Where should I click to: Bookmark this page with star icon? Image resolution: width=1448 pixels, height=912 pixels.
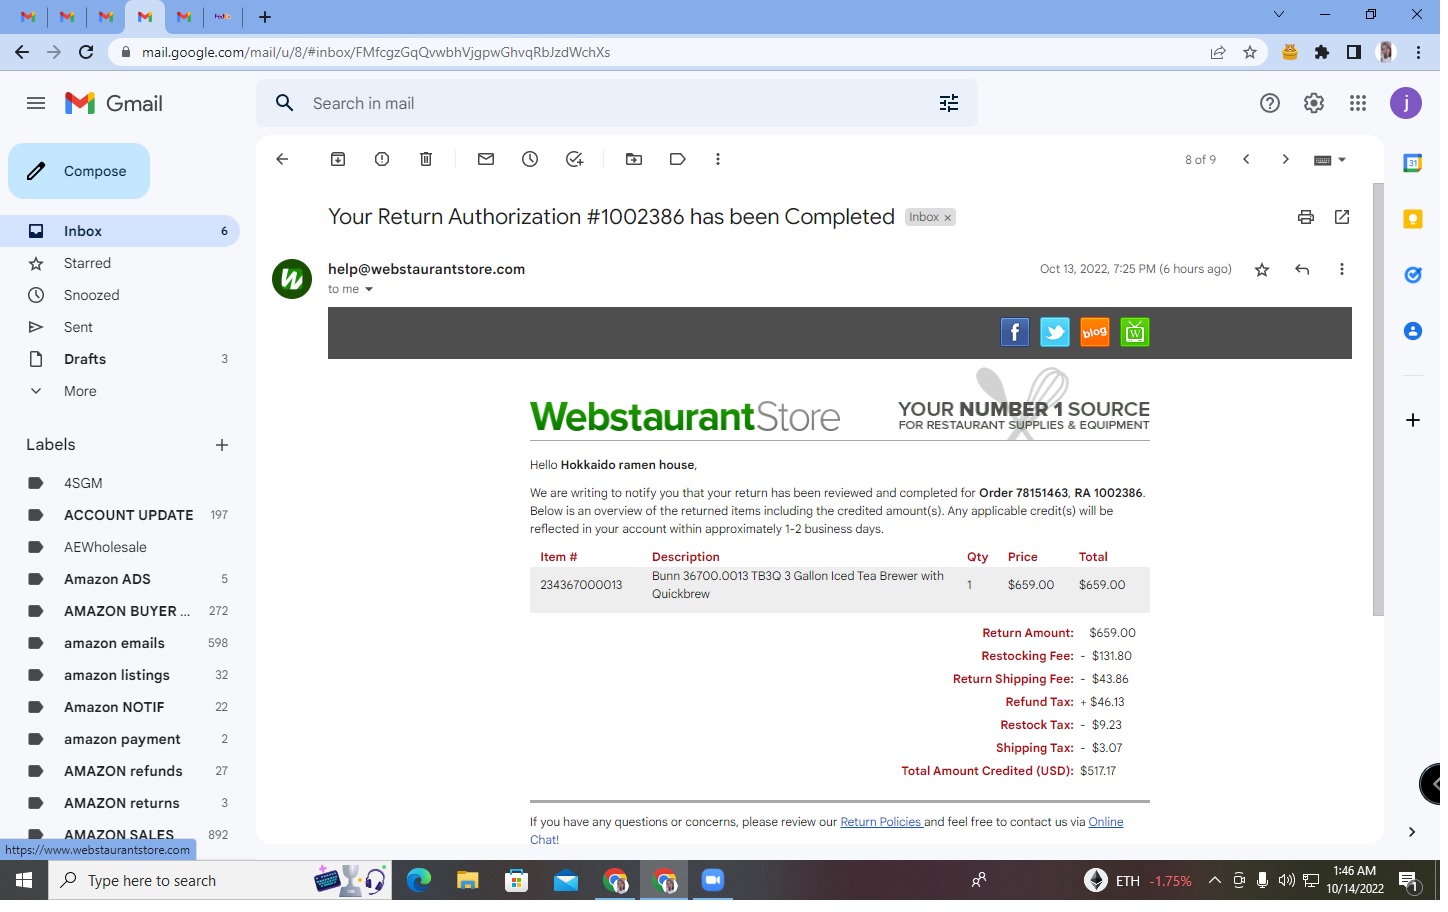coord(1250,52)
